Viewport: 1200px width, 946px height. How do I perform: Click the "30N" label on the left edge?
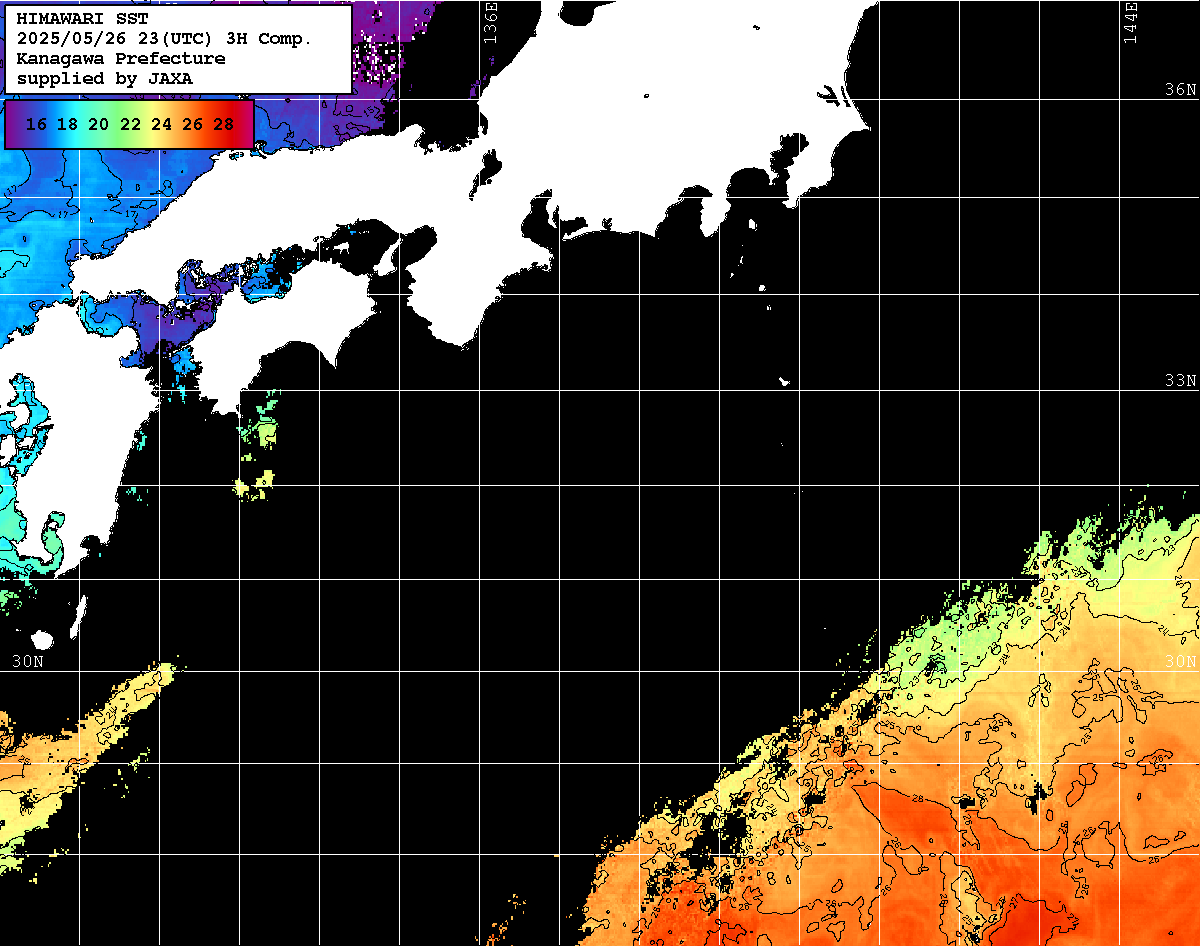point(28,661)
